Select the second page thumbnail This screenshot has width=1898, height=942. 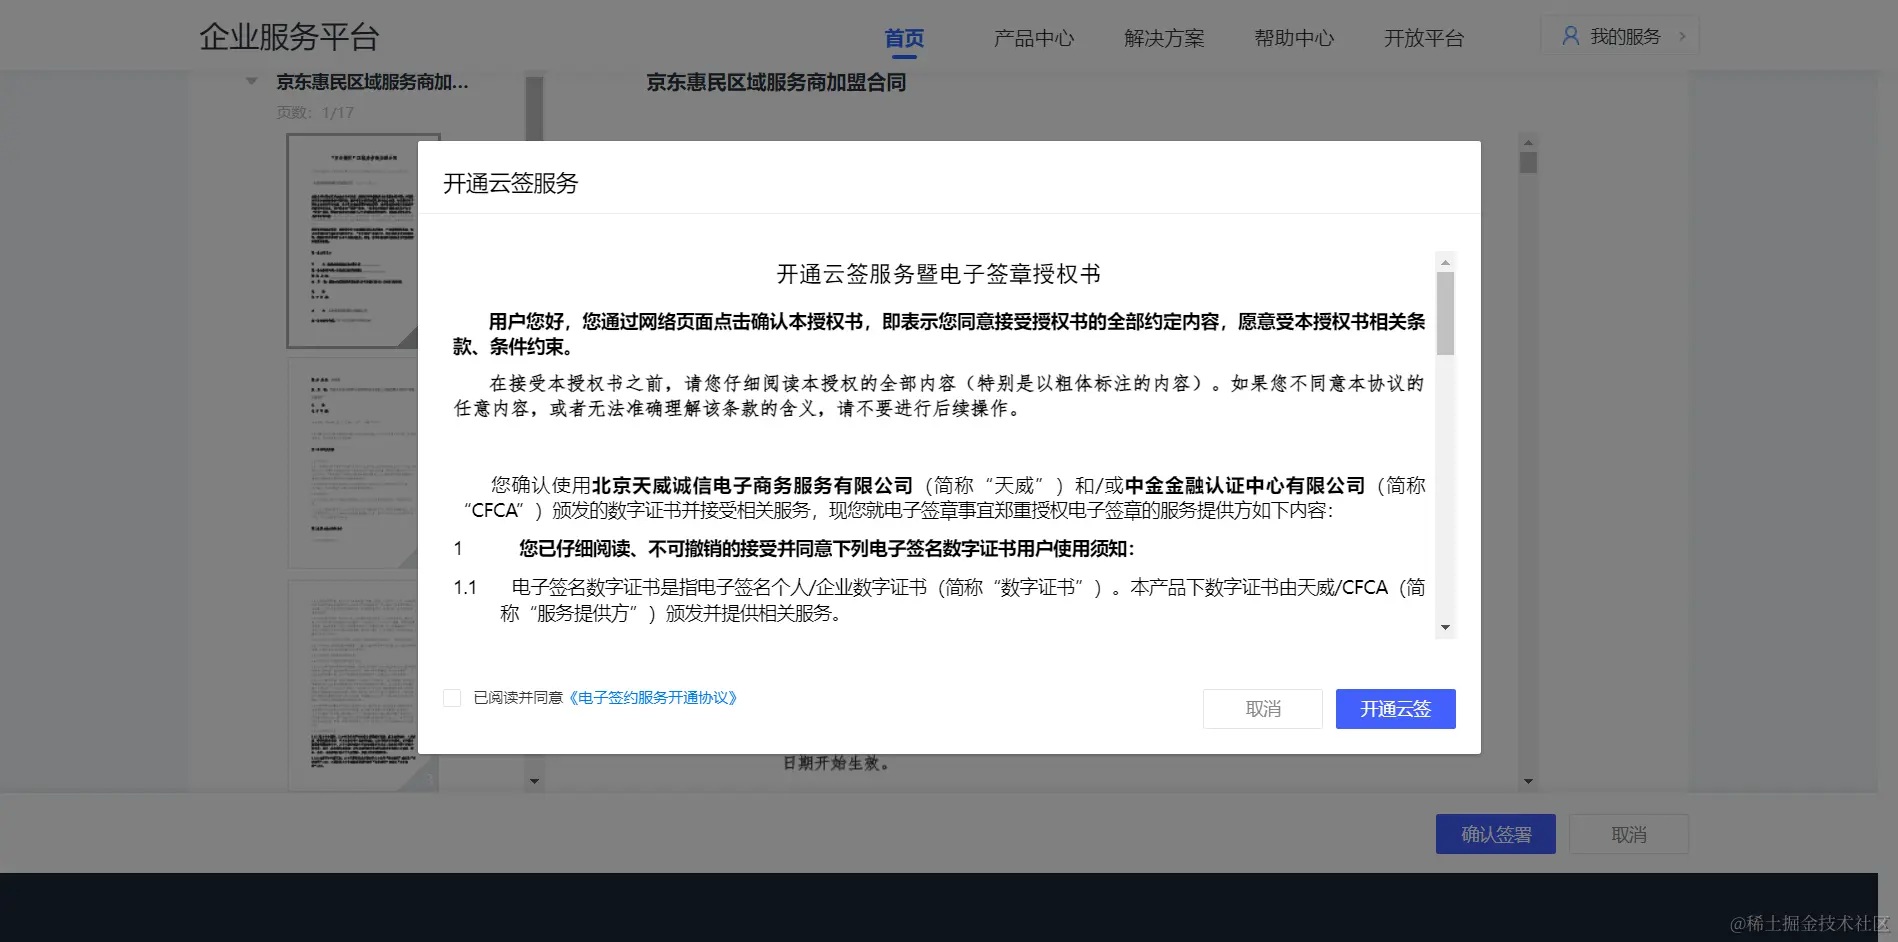(353, 463)
